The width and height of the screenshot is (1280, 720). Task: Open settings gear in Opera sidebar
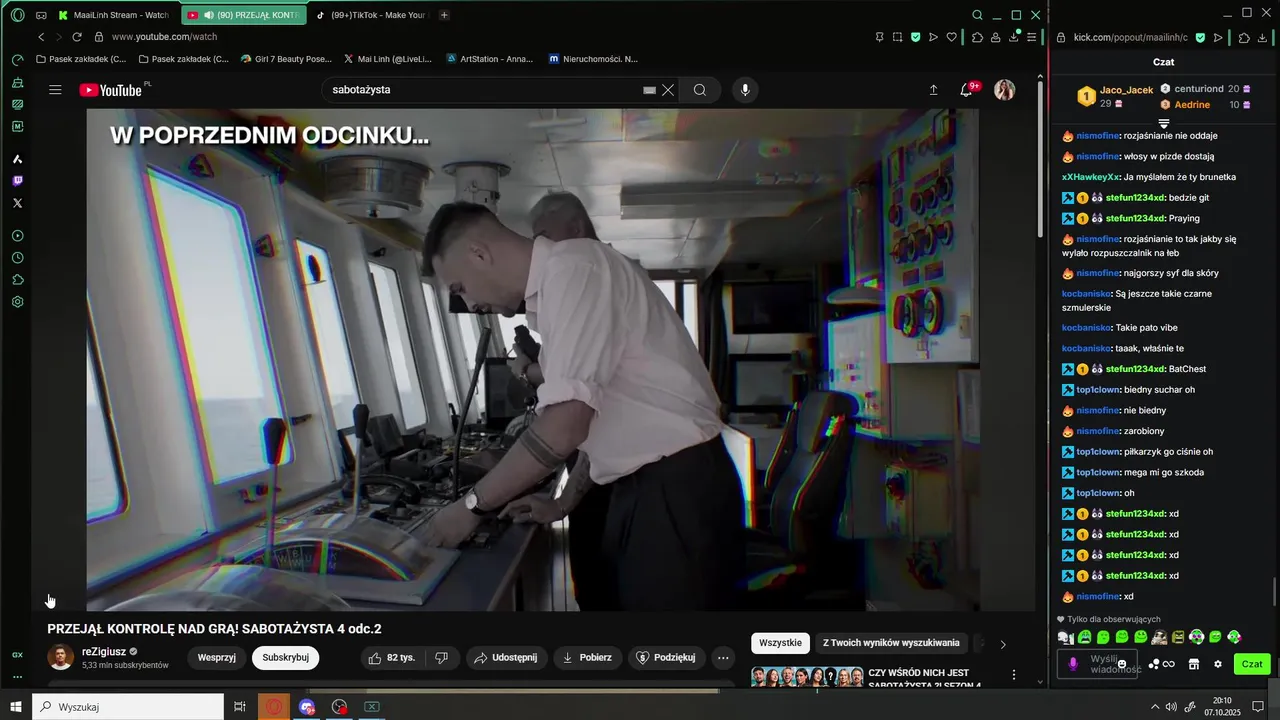pyautogui.click(x=17, y=302)
